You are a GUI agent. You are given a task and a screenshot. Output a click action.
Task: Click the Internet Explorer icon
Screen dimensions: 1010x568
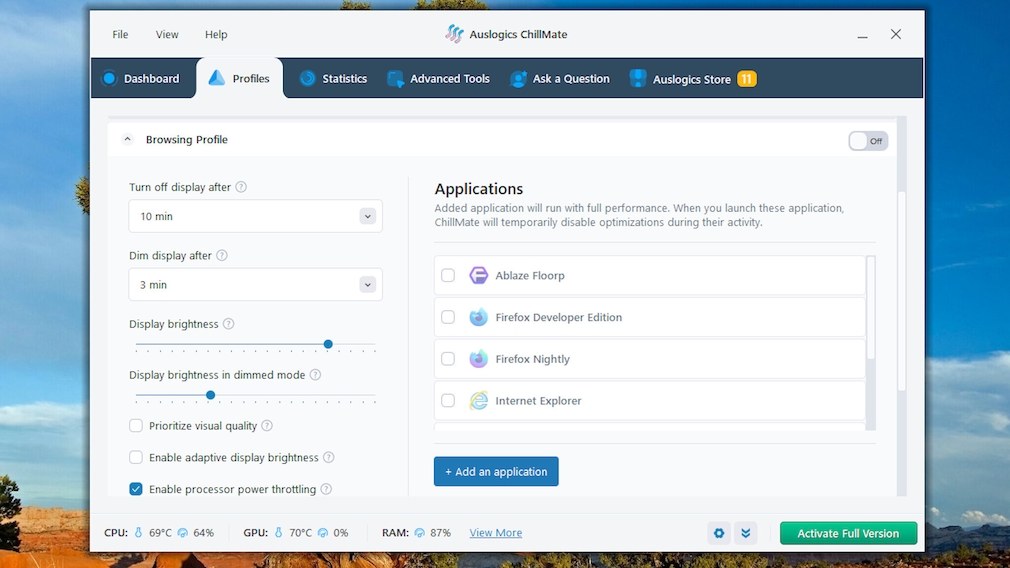click(x=479, y=401)
